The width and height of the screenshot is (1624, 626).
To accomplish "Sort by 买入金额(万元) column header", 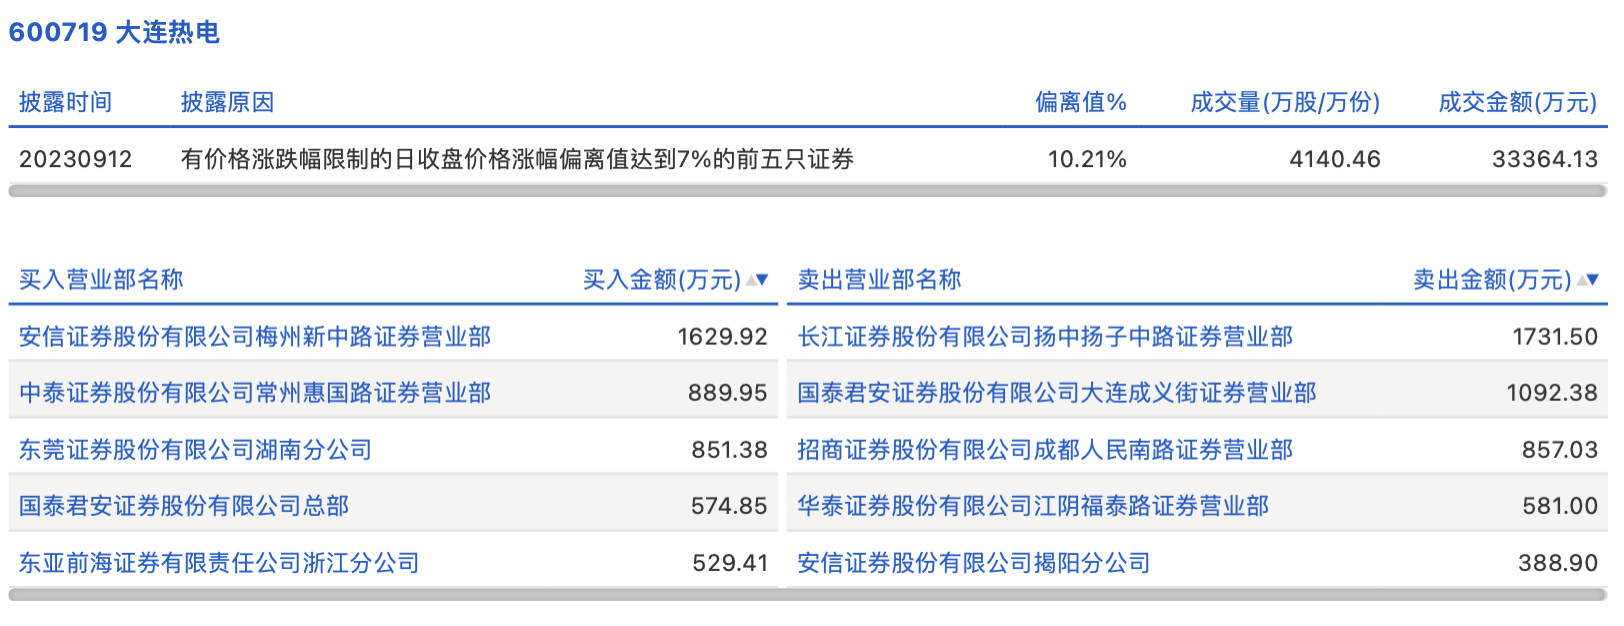I will [661, 280].
